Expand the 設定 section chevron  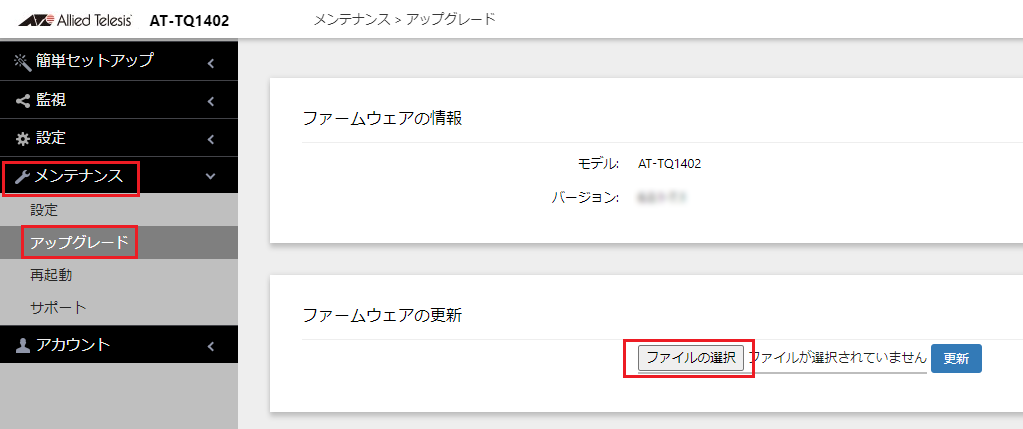tap(211, 139)
